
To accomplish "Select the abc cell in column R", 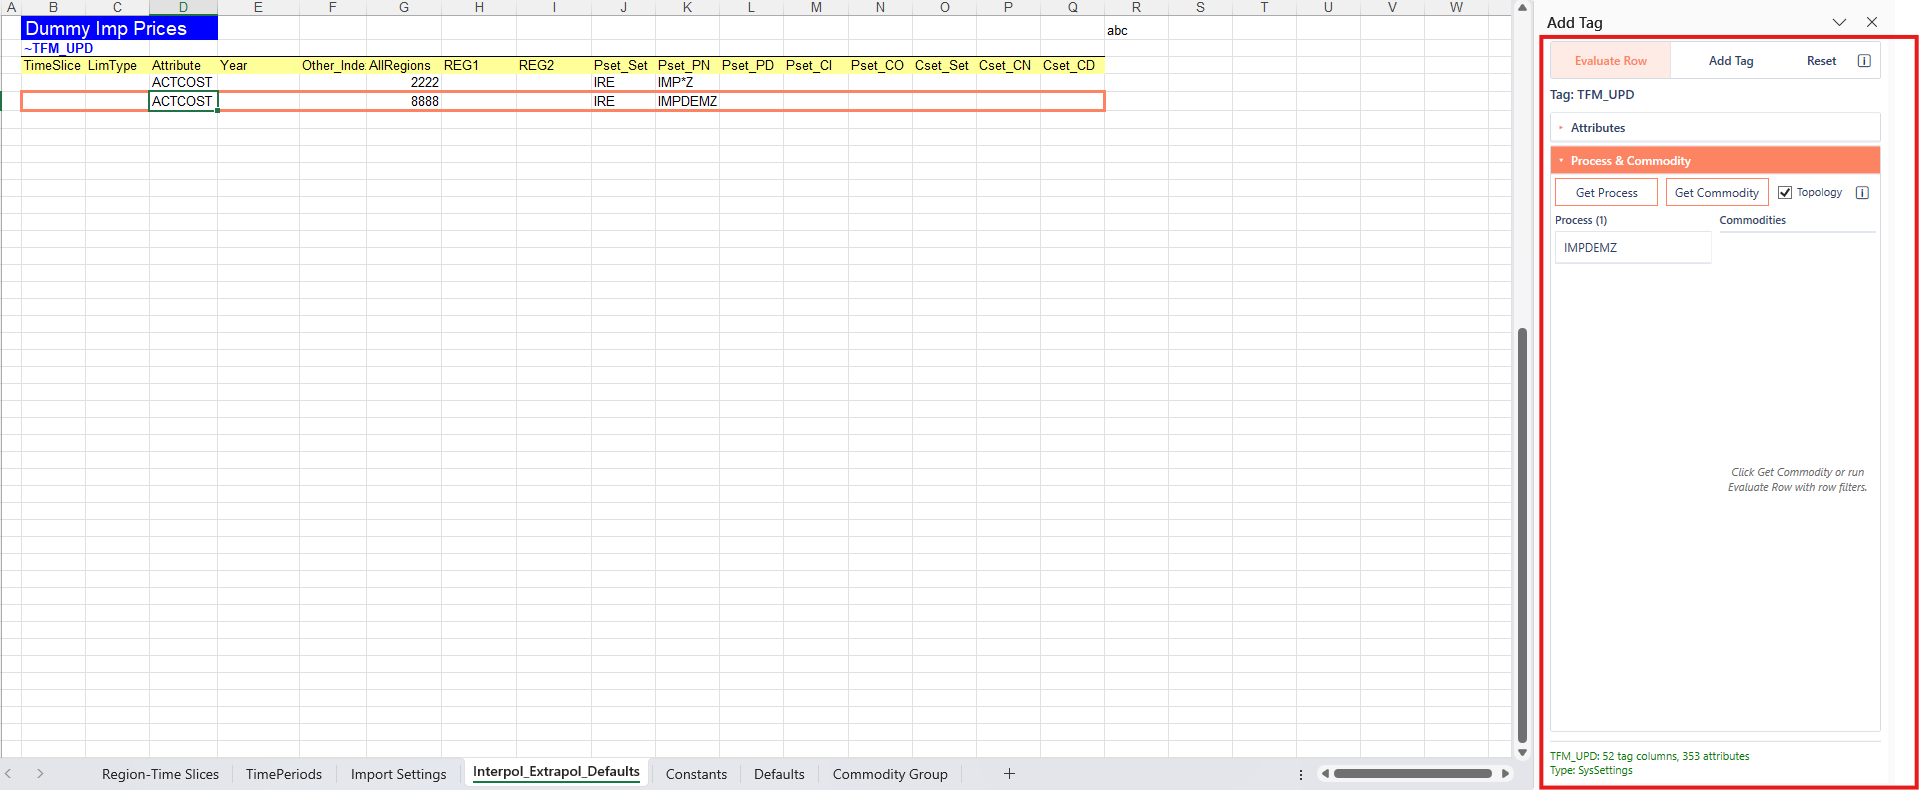I will 1136,30.
